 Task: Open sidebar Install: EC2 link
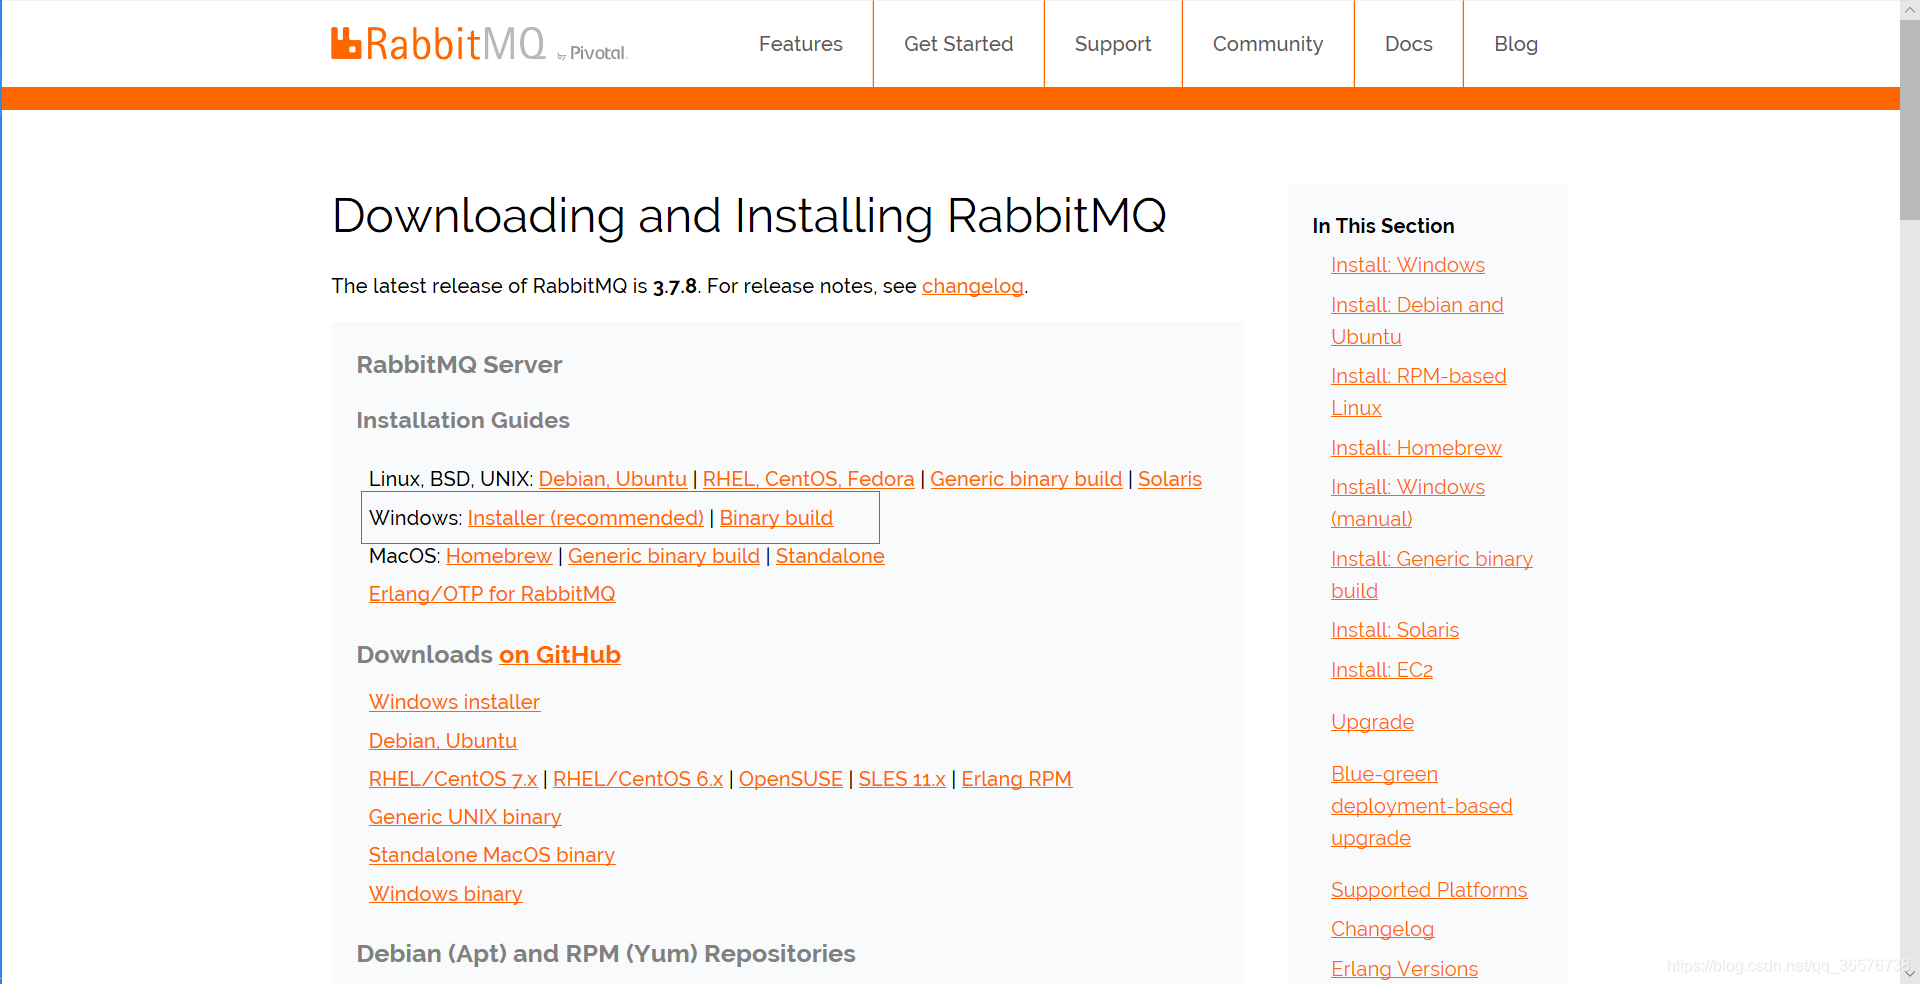[1381, 670]
